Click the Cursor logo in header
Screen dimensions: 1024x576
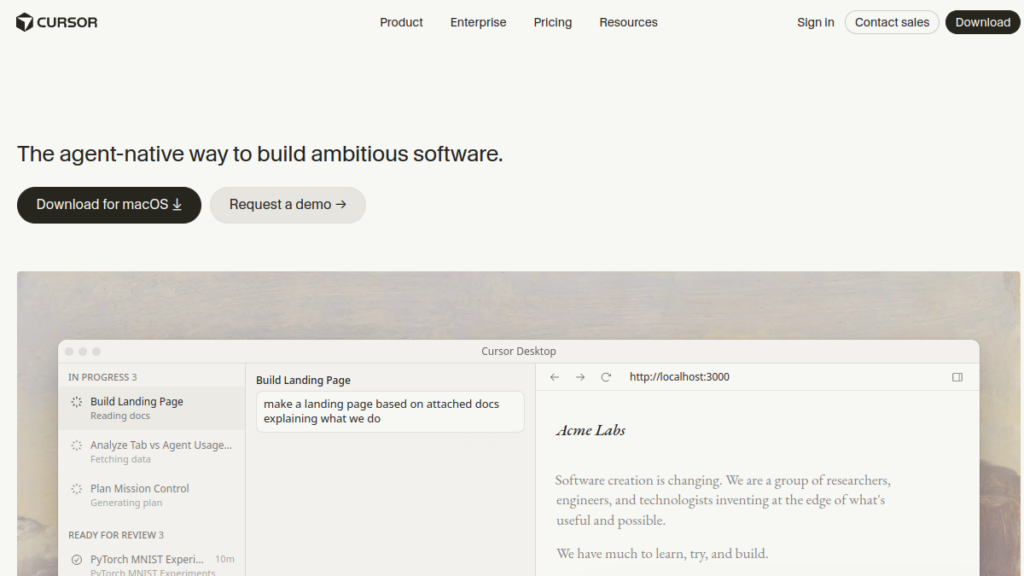[x=57, y=22]
